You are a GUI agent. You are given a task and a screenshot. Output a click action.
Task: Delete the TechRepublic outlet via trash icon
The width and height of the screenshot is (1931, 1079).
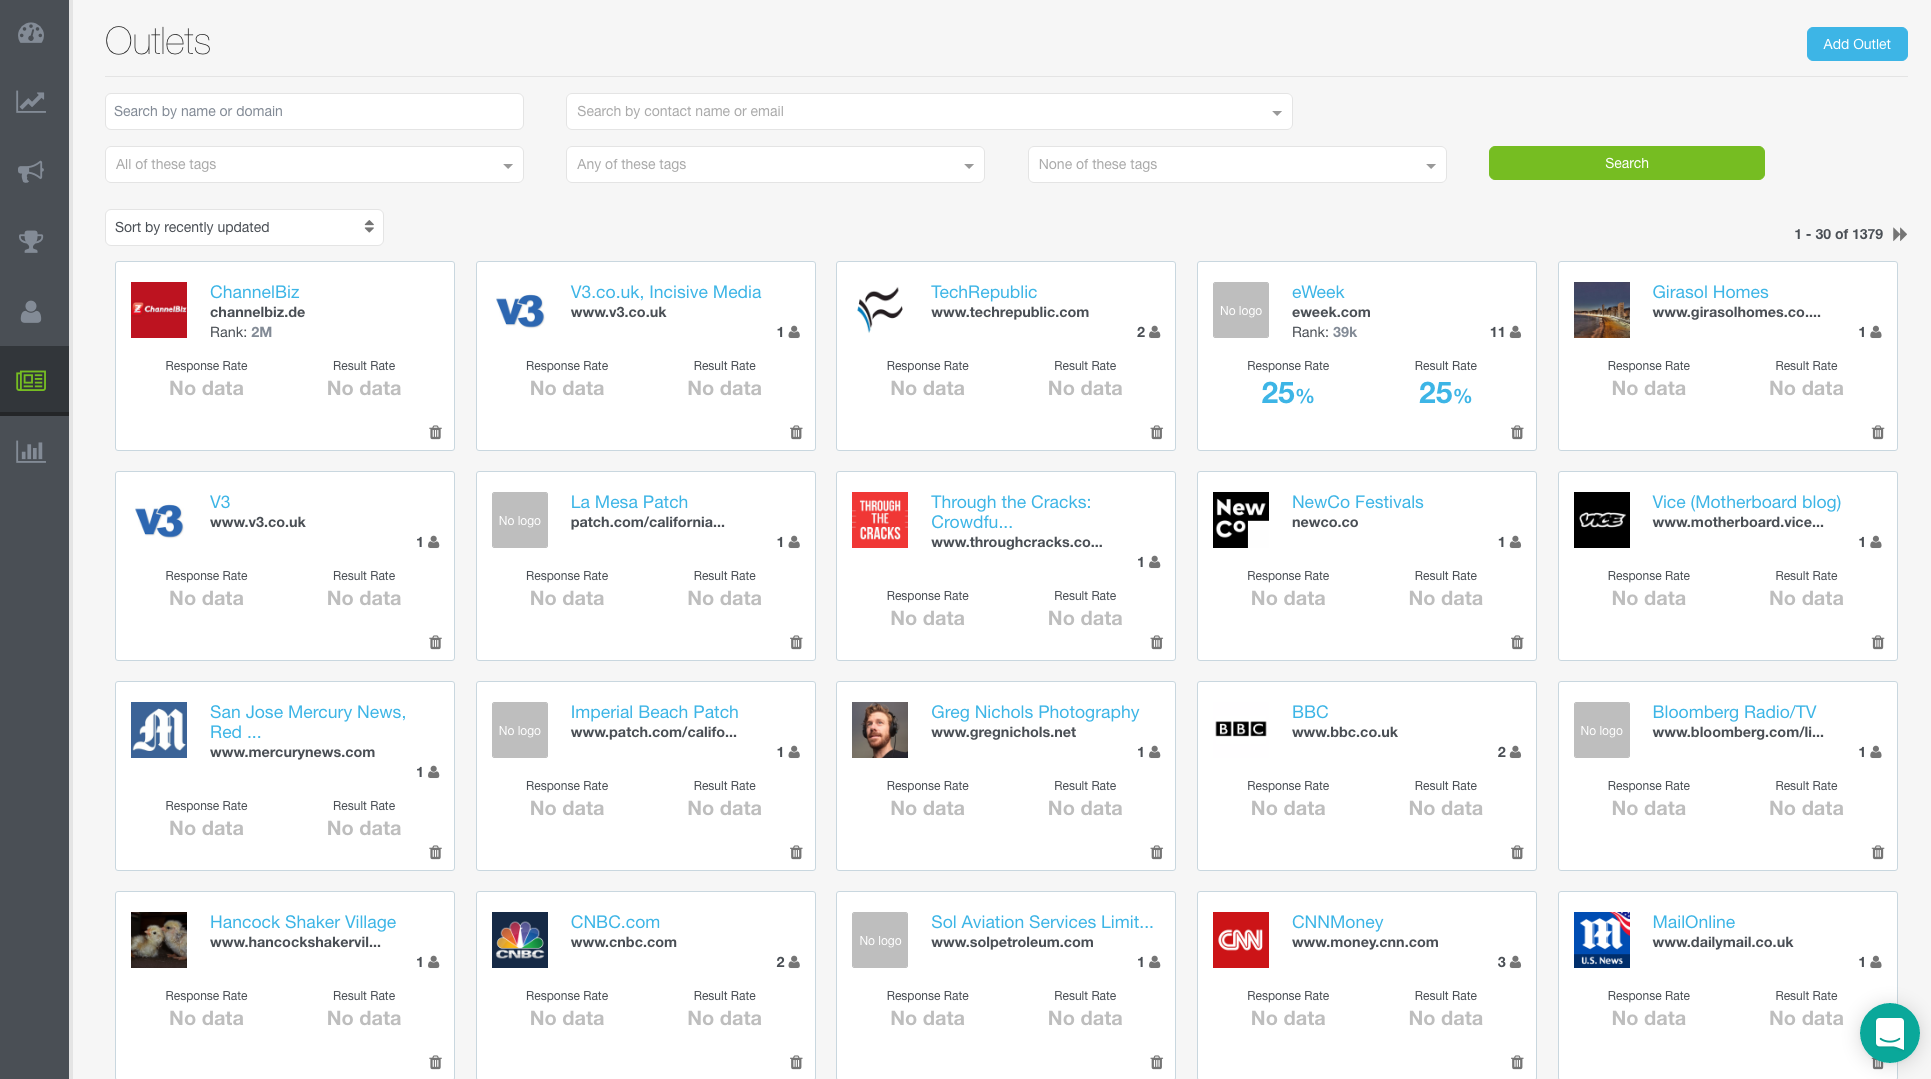point(1157,432)
